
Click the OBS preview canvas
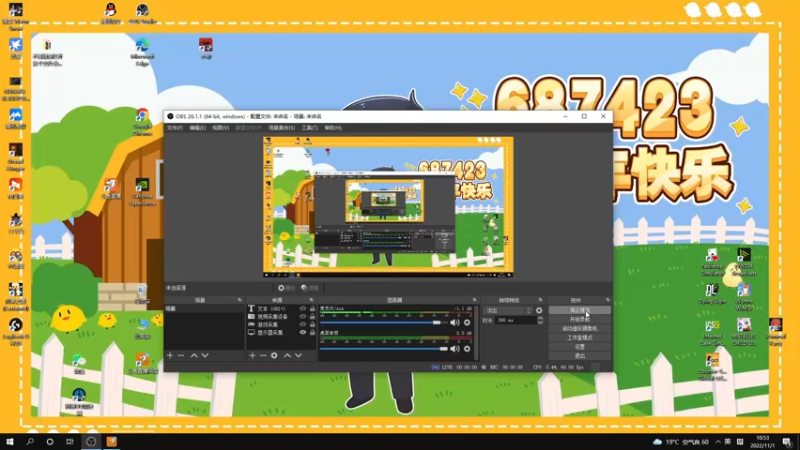pyautogui.click(x=388, y=207)
